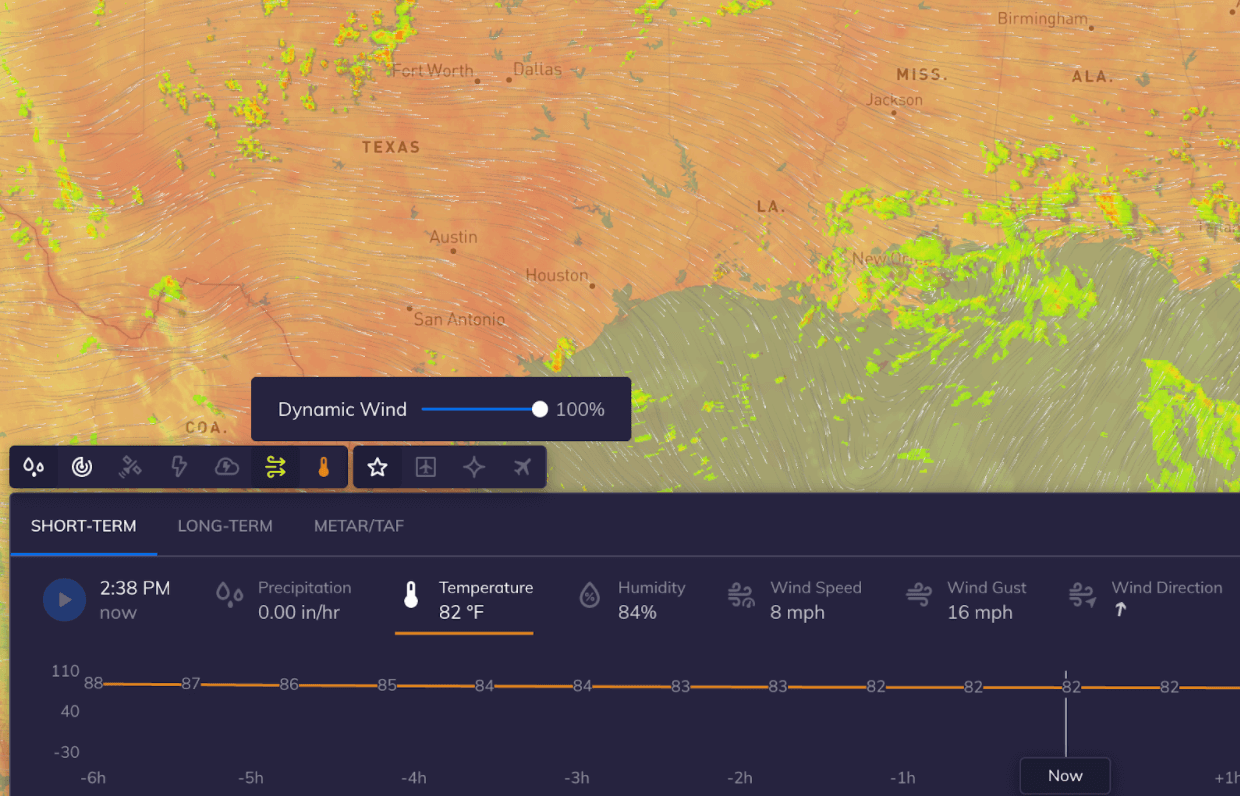Select the precipitation droplets layer icon

(x=33, y=466)
